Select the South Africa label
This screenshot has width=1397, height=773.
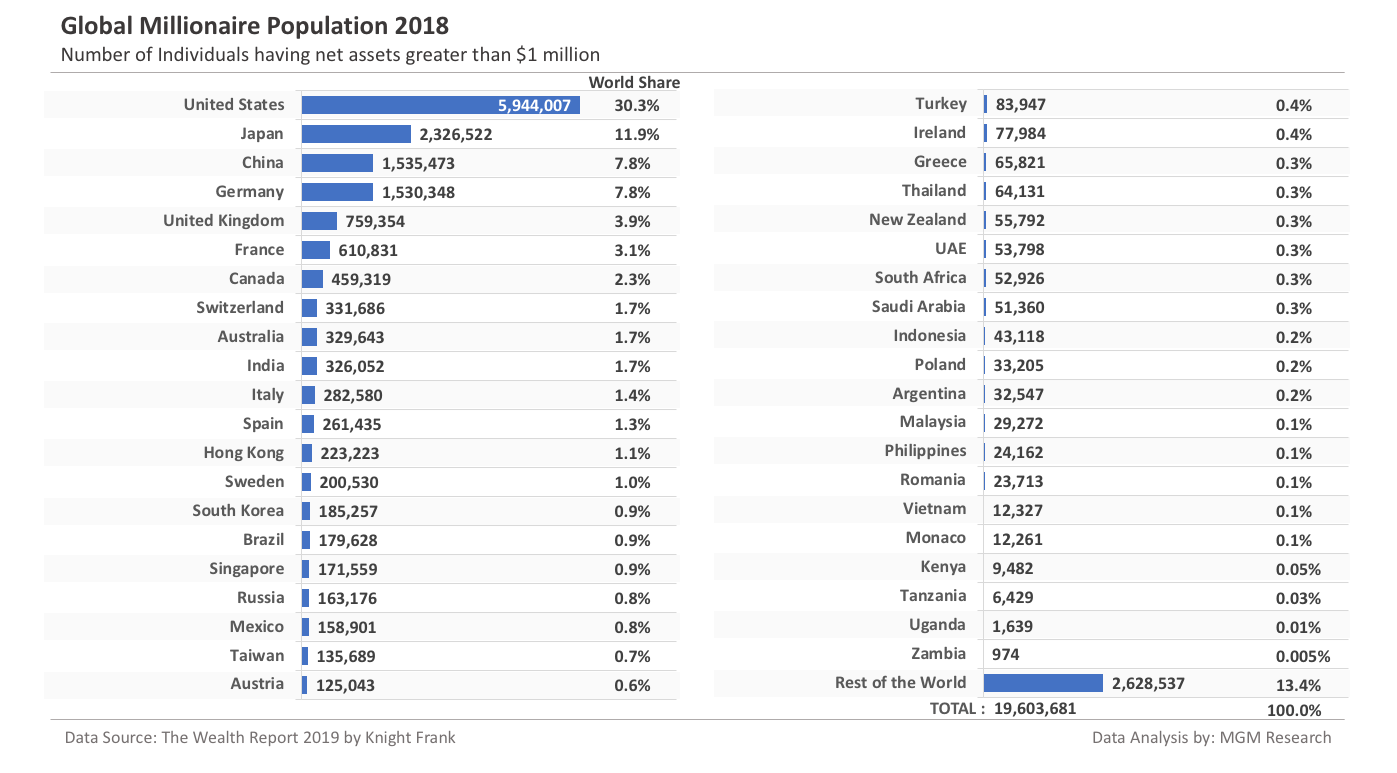[921, 277]
